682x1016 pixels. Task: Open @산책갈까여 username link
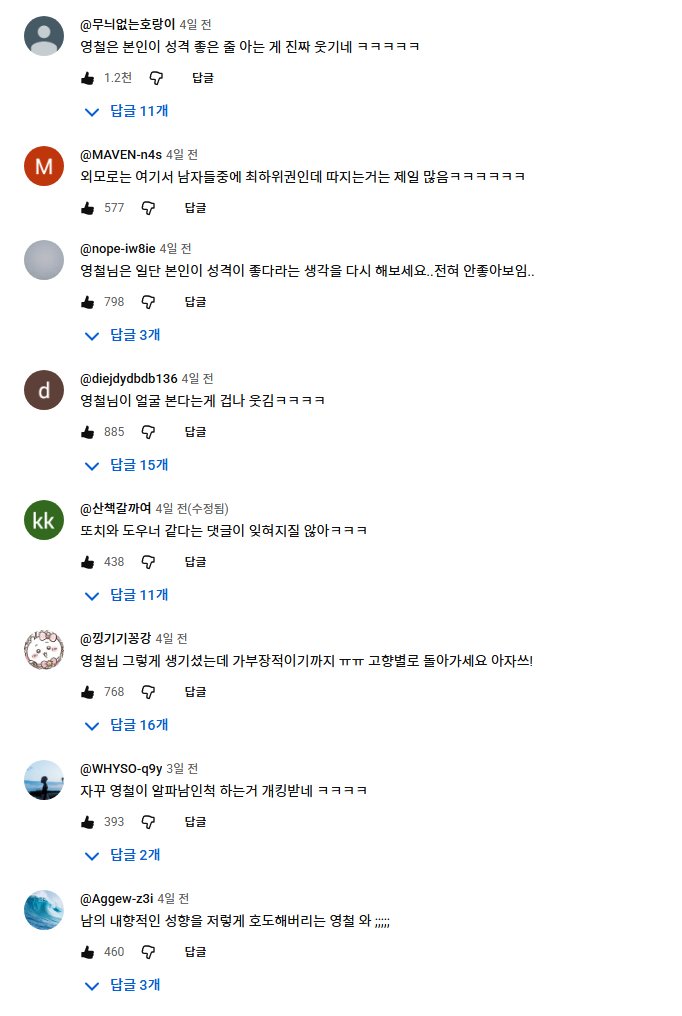point(115,508)
